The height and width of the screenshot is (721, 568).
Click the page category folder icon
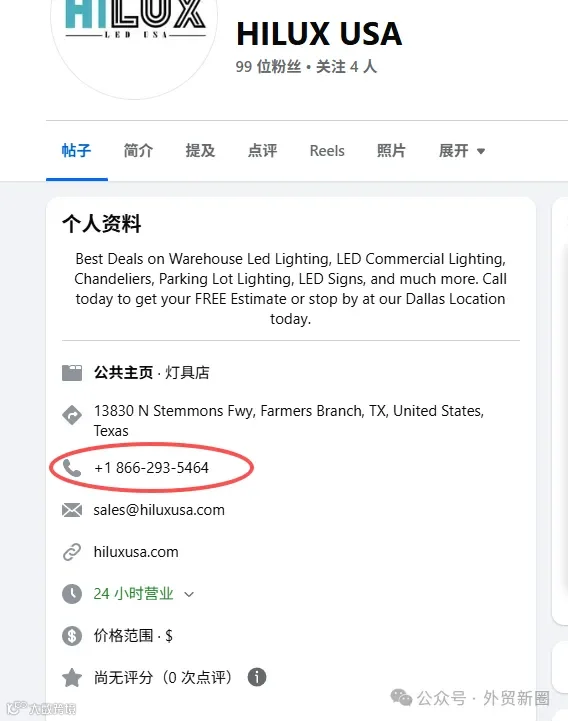coord(72,373)
